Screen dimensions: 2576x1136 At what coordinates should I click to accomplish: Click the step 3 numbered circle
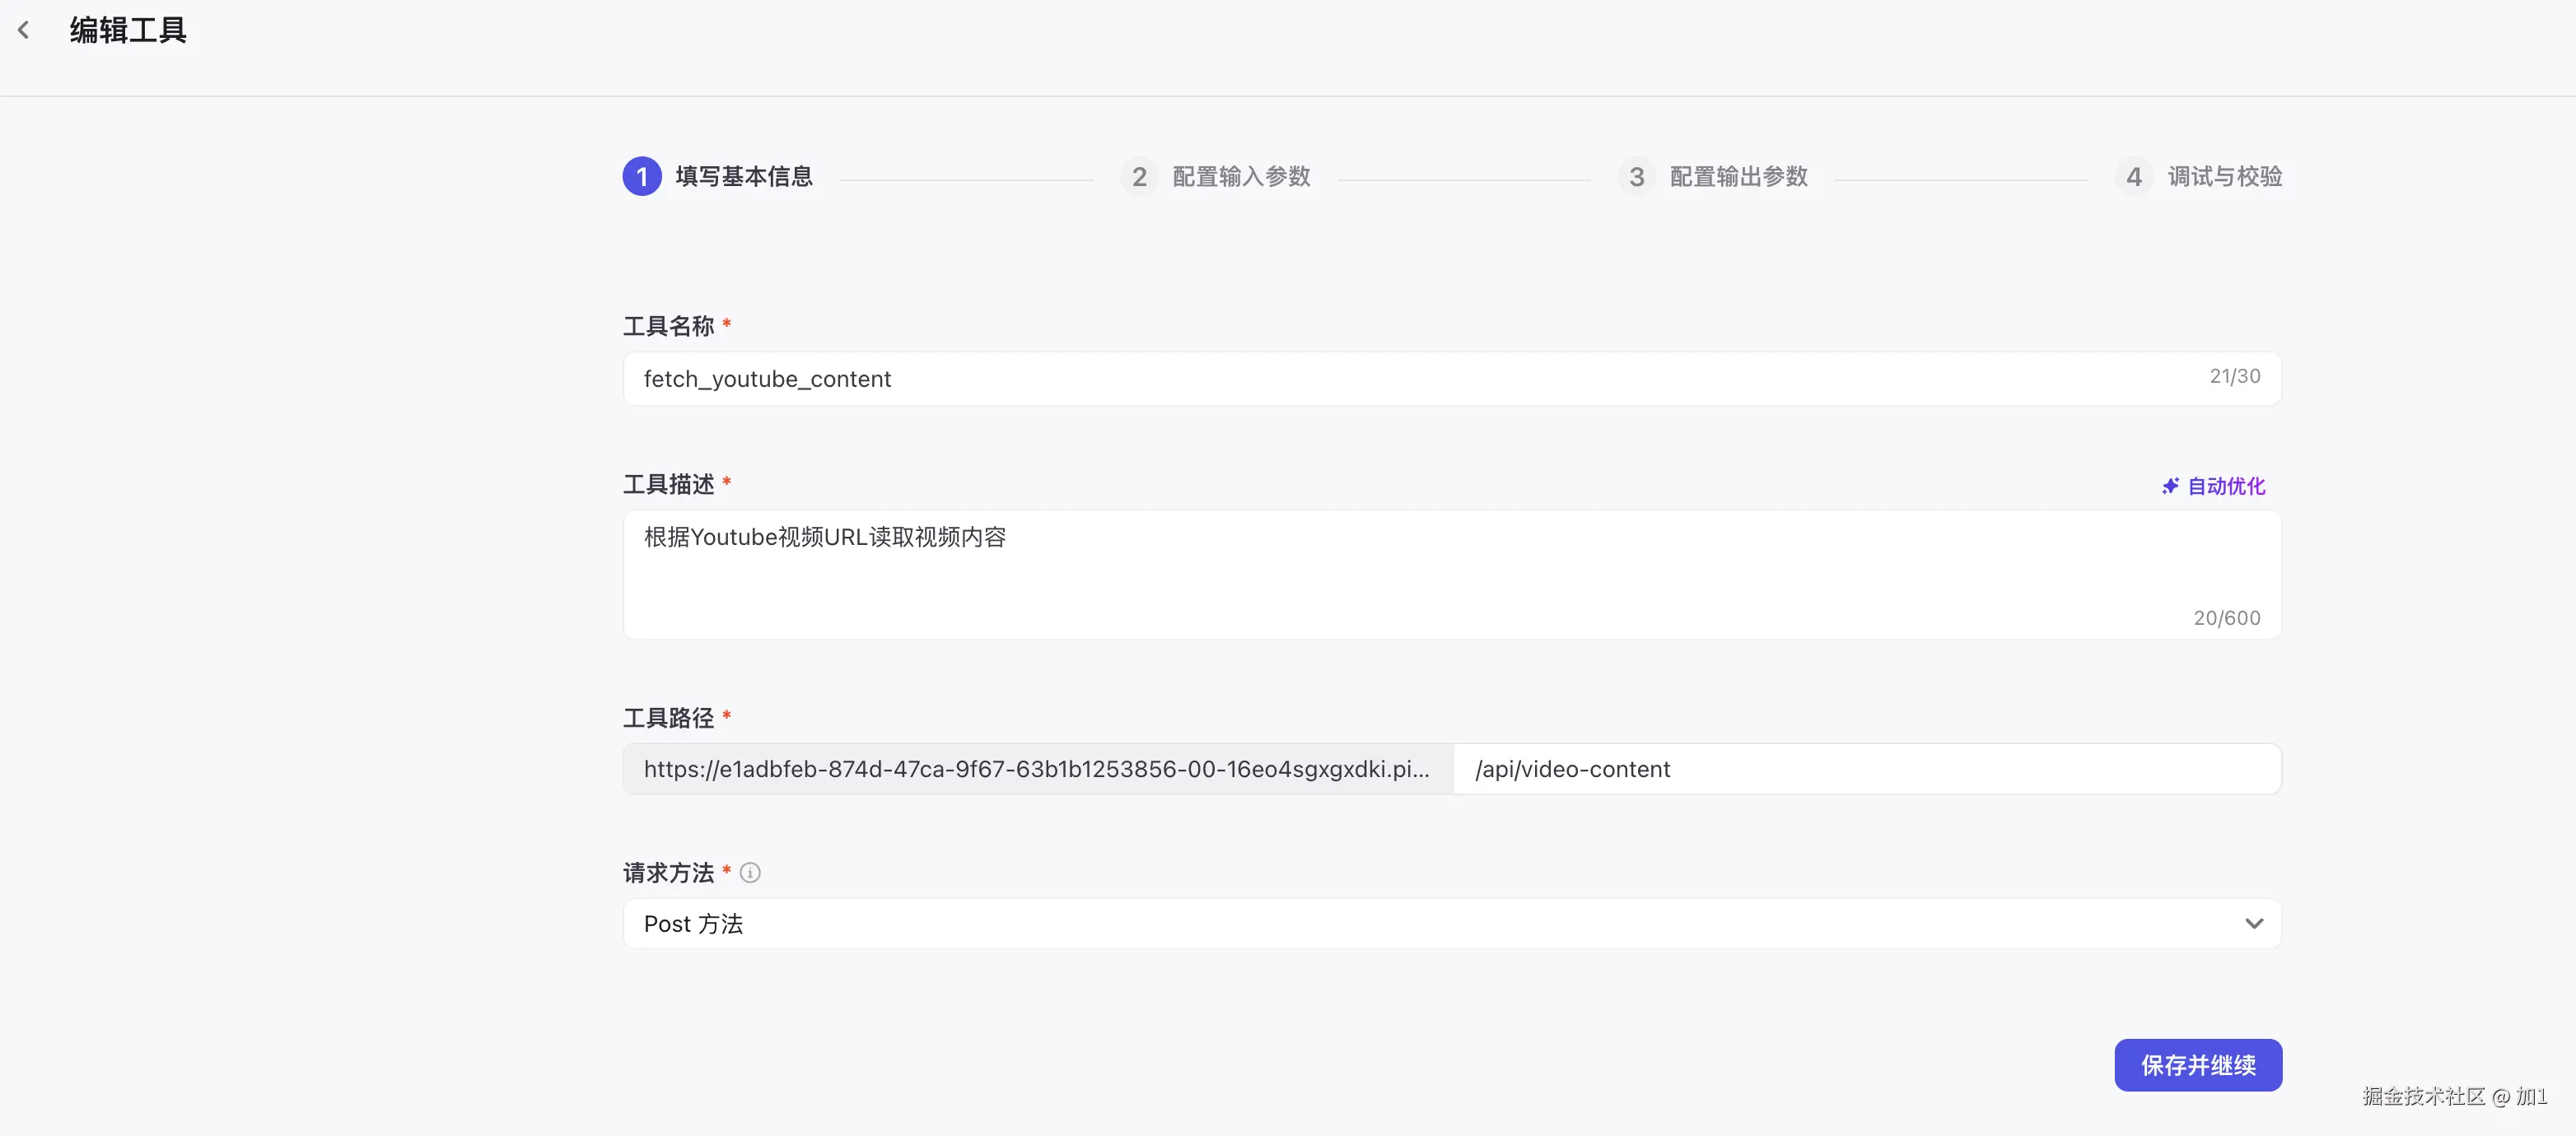click(x=1636, y=176)
